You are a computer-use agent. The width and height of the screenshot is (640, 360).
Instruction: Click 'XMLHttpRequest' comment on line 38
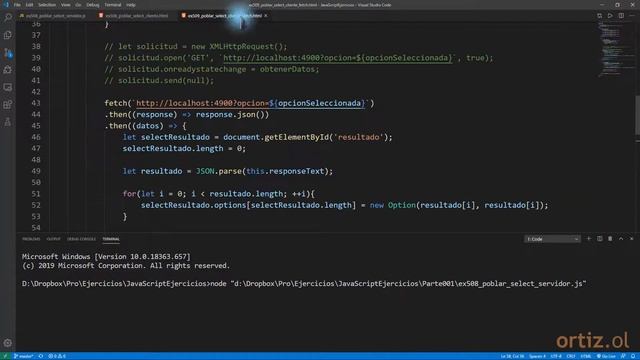pyautogui.click(x=243, y=47)
